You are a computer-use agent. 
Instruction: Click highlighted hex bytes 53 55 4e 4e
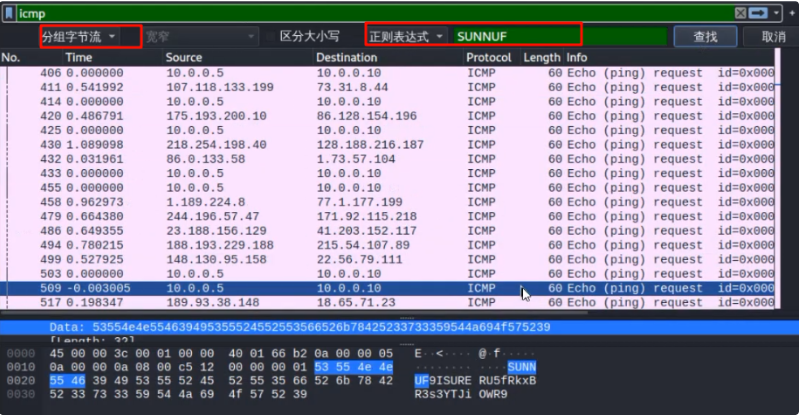(353, 367)
